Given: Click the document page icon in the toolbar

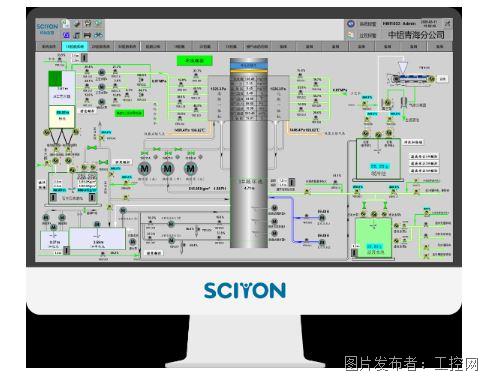Looking at the screenshot, I should coord(66,24).
